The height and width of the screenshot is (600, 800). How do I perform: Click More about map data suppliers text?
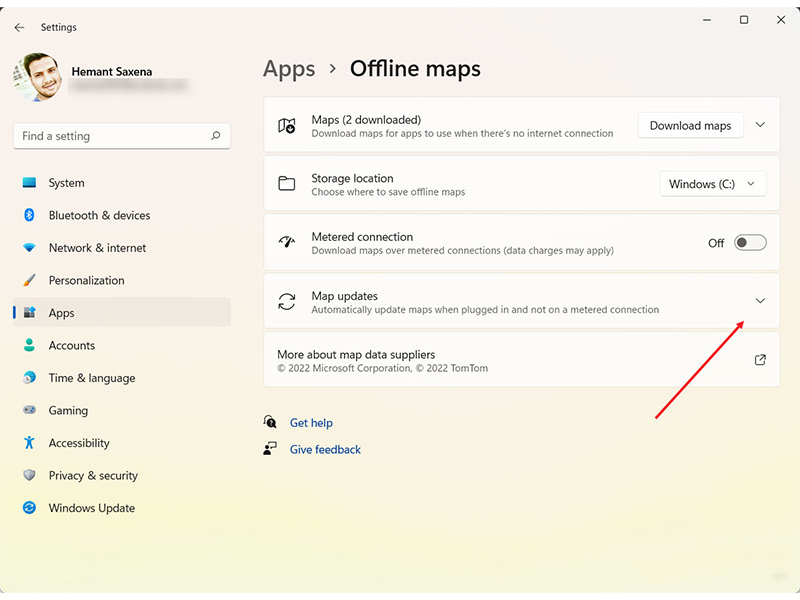pyautogui.click(x=356, y=355)
